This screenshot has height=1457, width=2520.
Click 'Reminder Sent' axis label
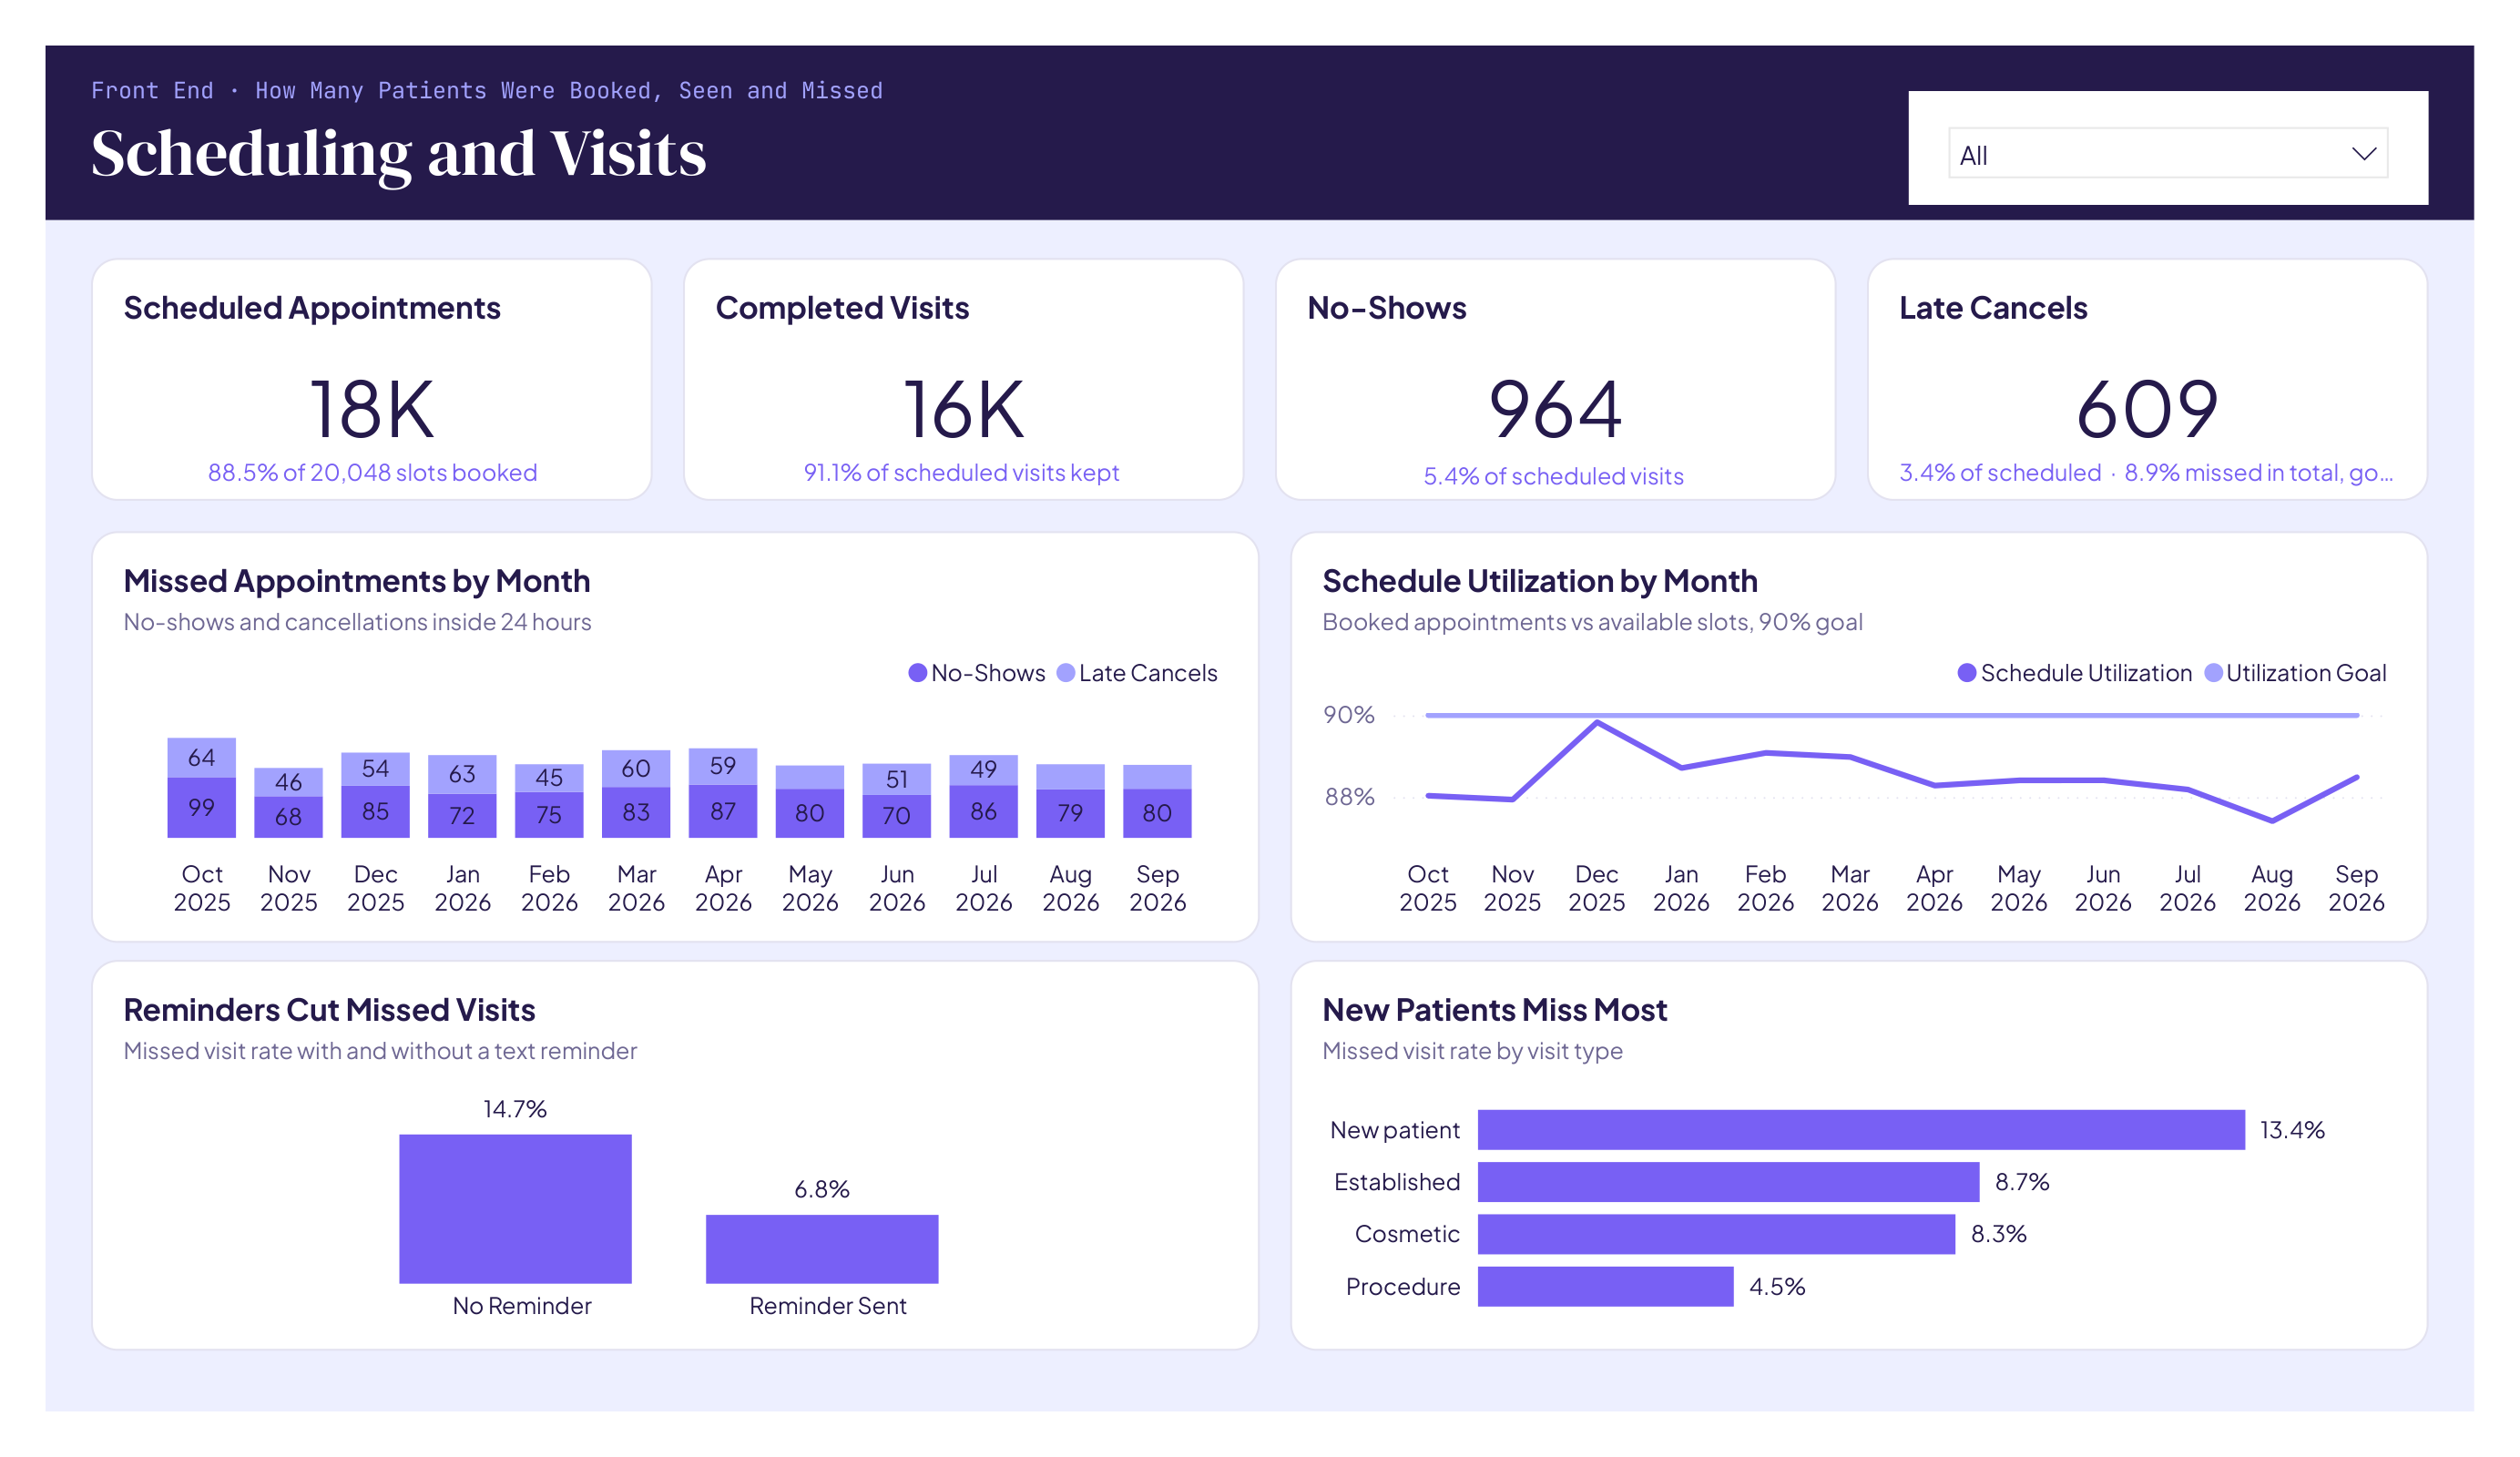[828, 1306]
